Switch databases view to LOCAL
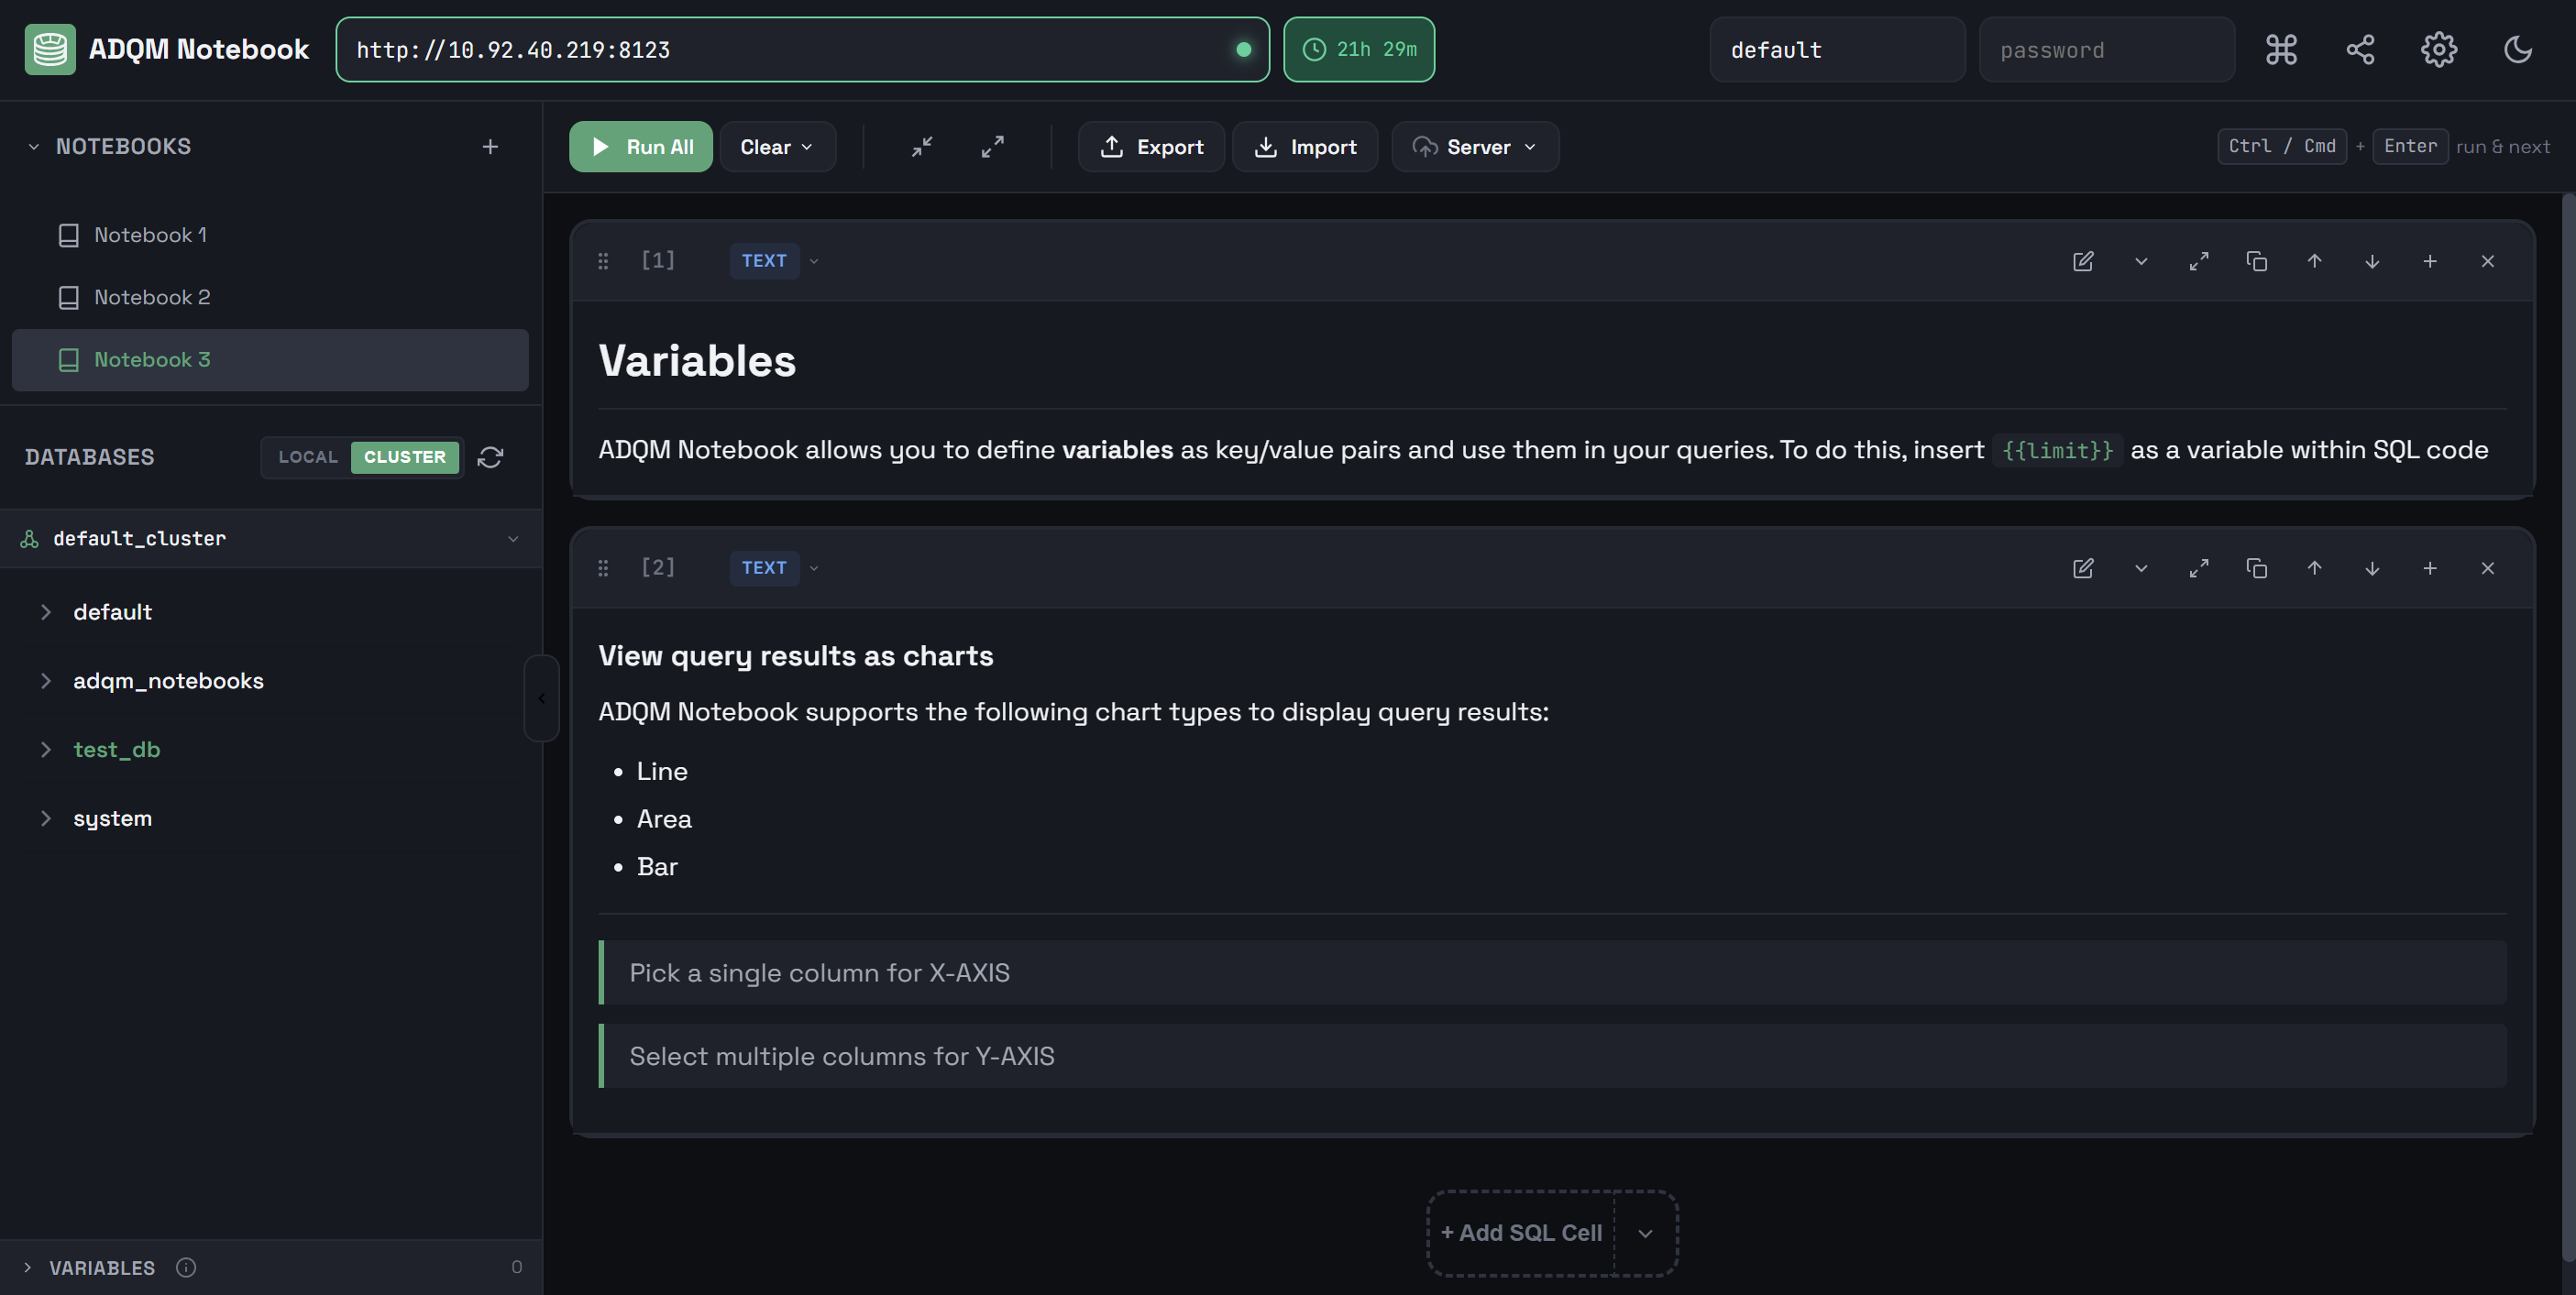Screen dimensions: 2576x1295 tap(308, 457)
